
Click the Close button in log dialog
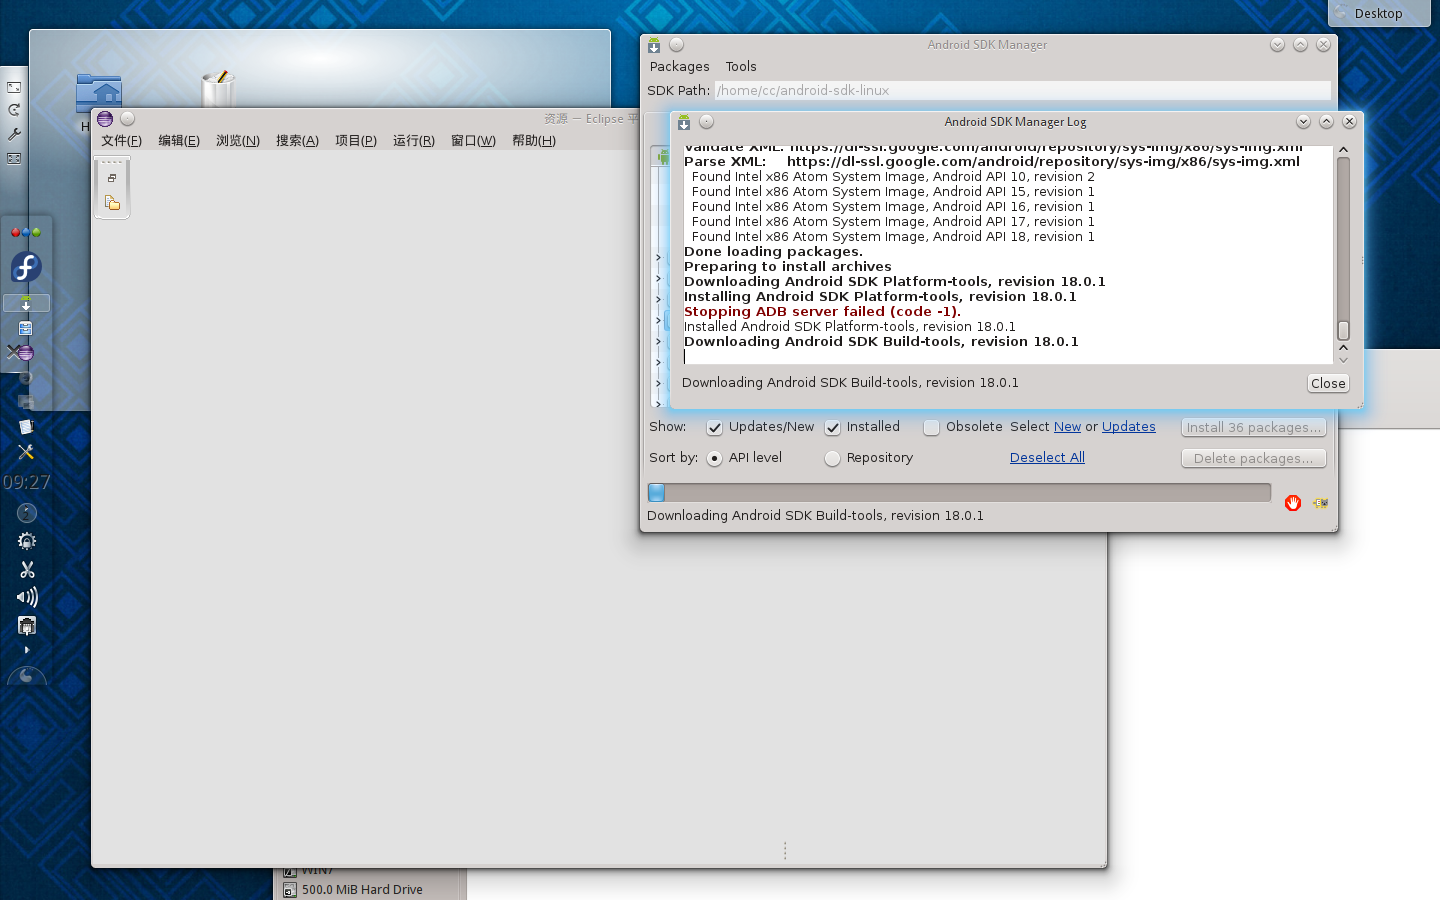[x=1328, y=384]
